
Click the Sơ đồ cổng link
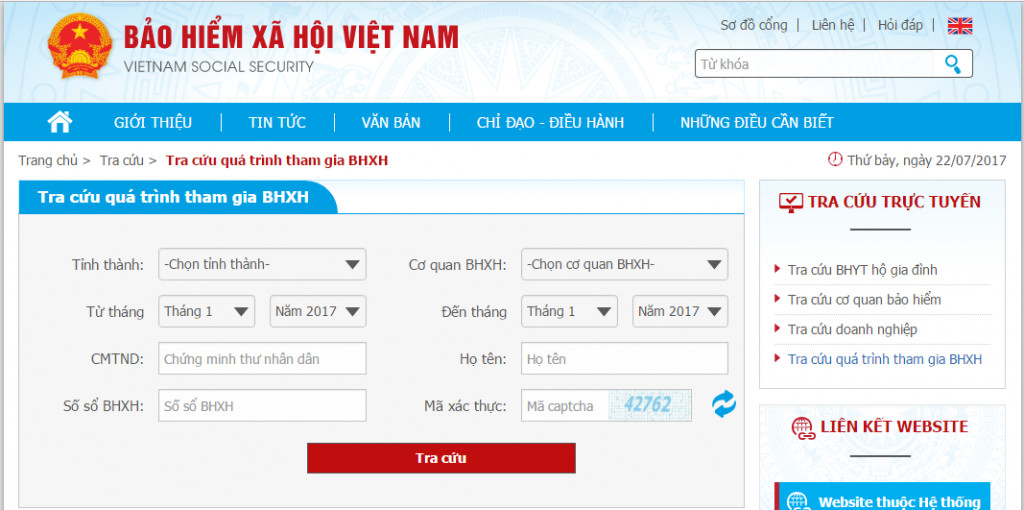754,25
